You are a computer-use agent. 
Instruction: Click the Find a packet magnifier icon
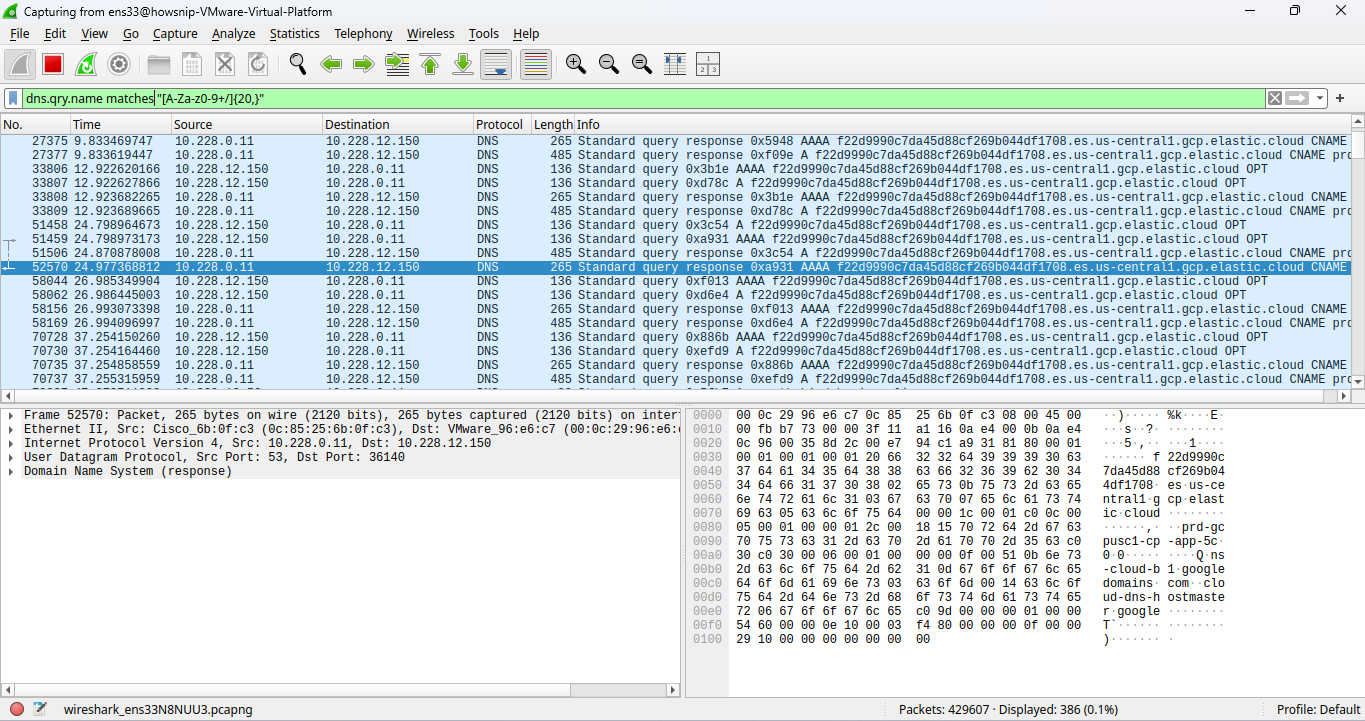(298, 64)
